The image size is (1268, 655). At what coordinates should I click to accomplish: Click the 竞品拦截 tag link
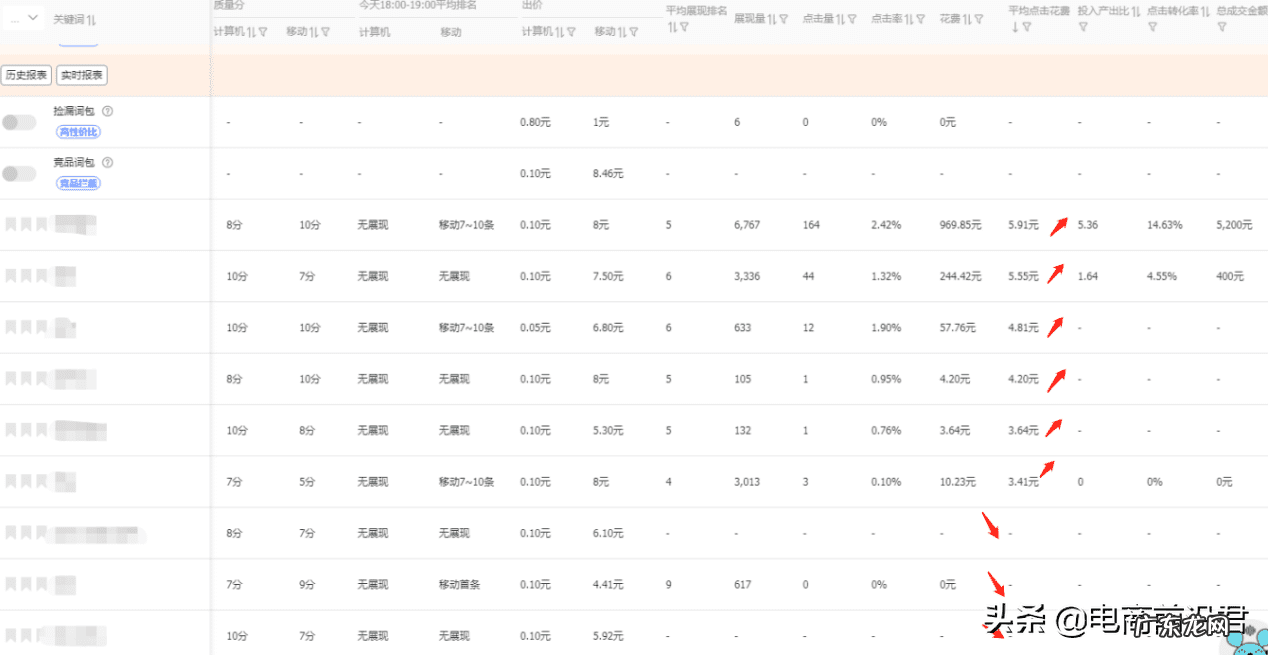pos(77,182)
